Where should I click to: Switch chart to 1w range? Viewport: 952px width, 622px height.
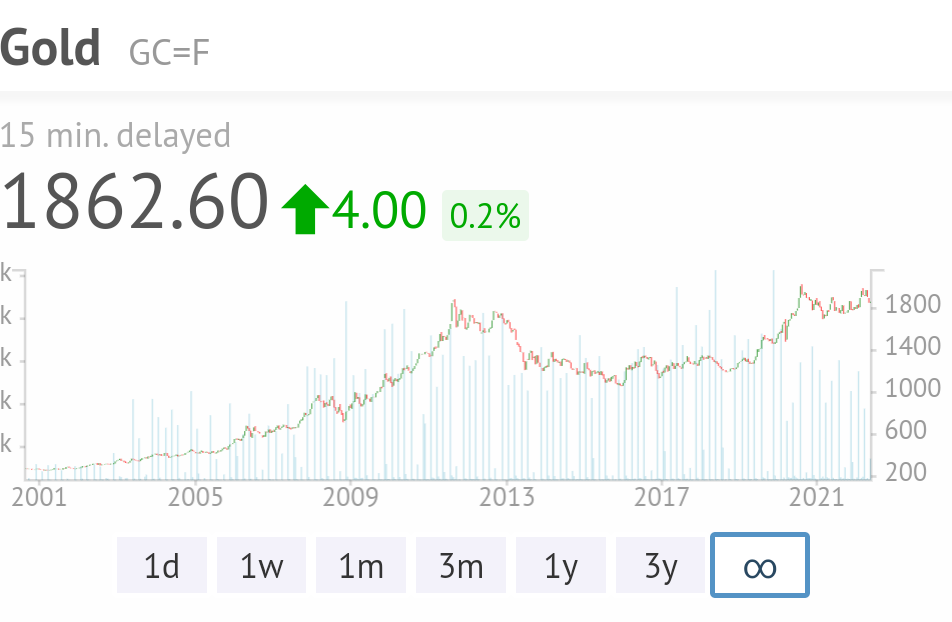(261, 566)
